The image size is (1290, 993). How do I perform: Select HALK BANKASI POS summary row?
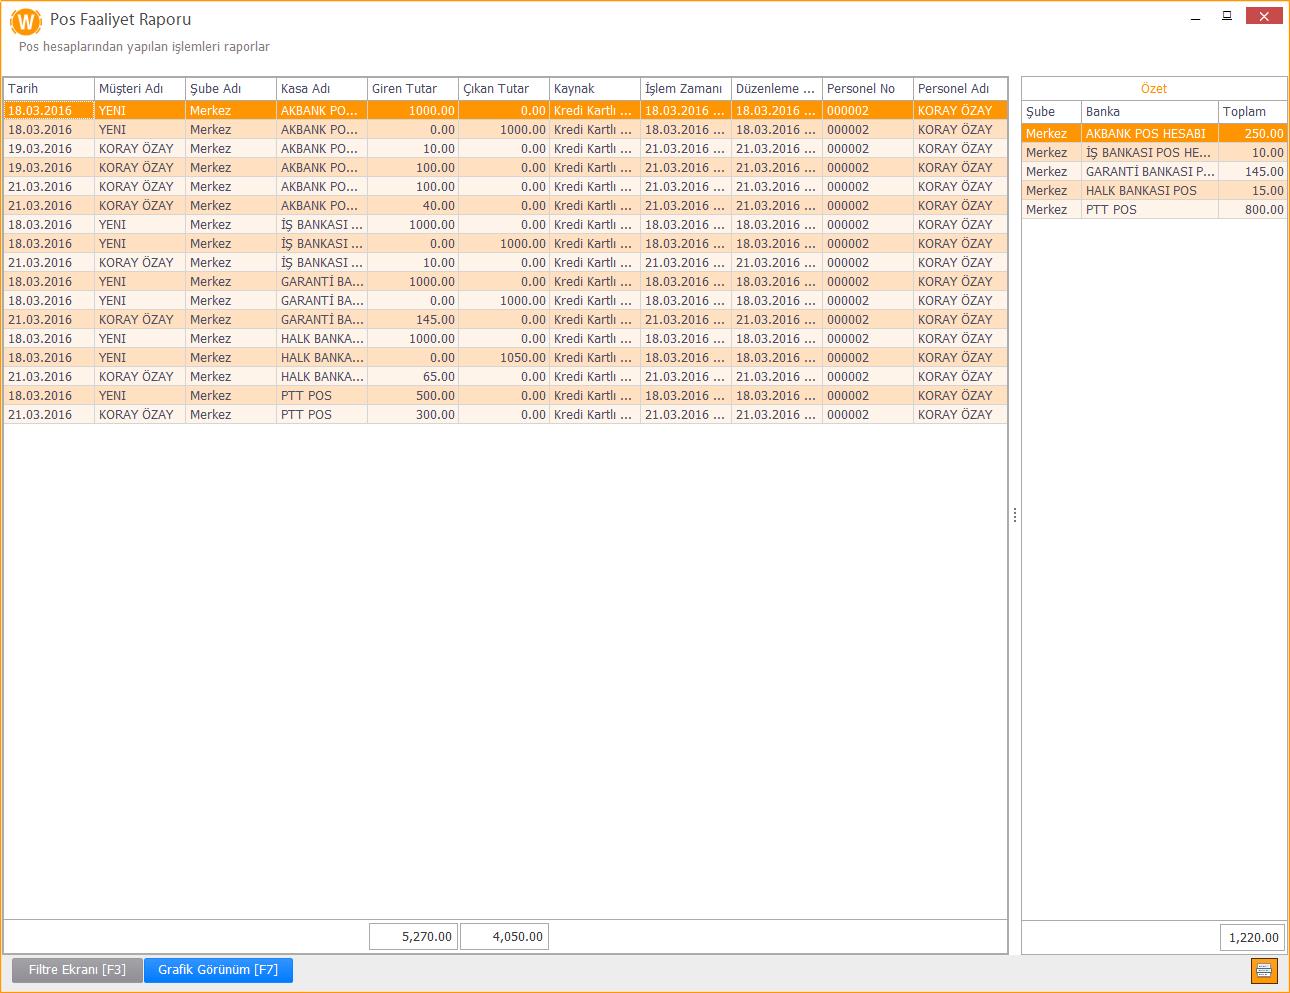click(x=1149, y=191)
